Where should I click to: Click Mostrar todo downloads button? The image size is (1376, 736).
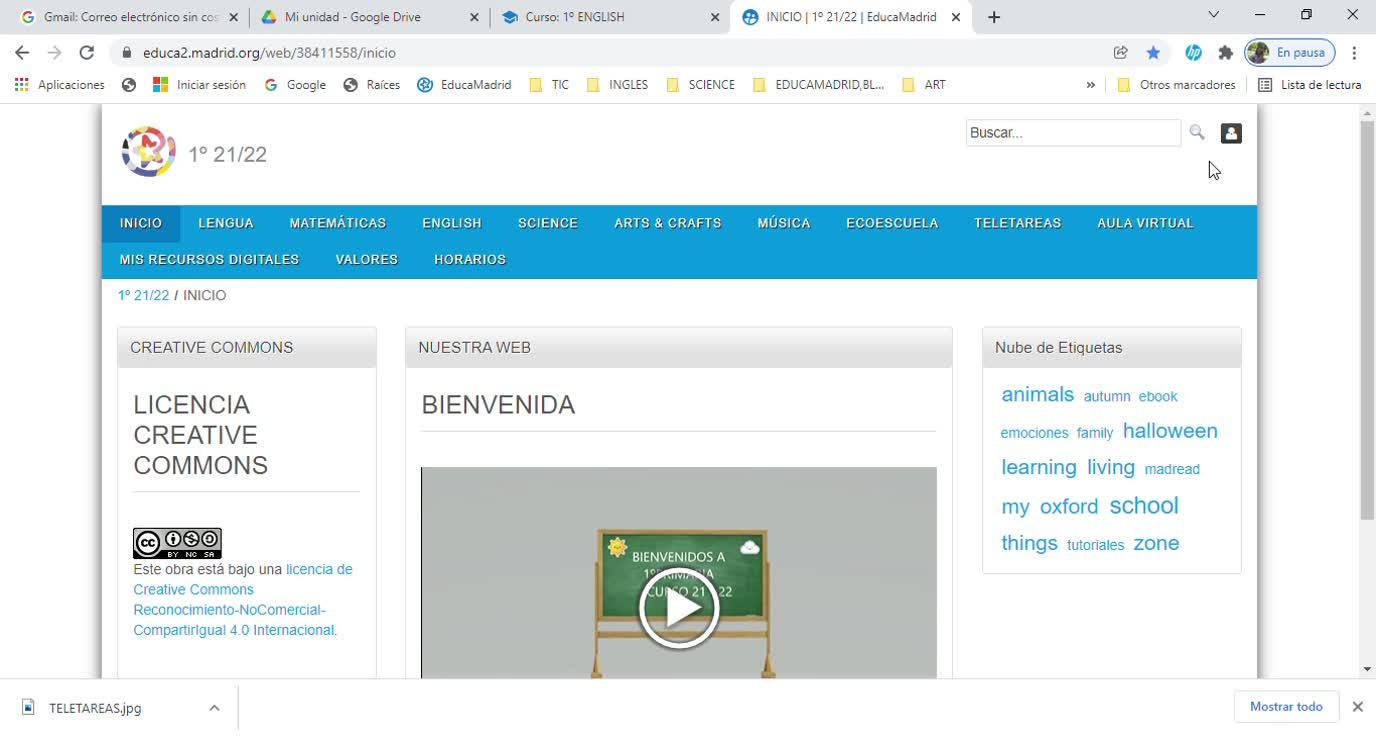click(x=1286, y=707)
